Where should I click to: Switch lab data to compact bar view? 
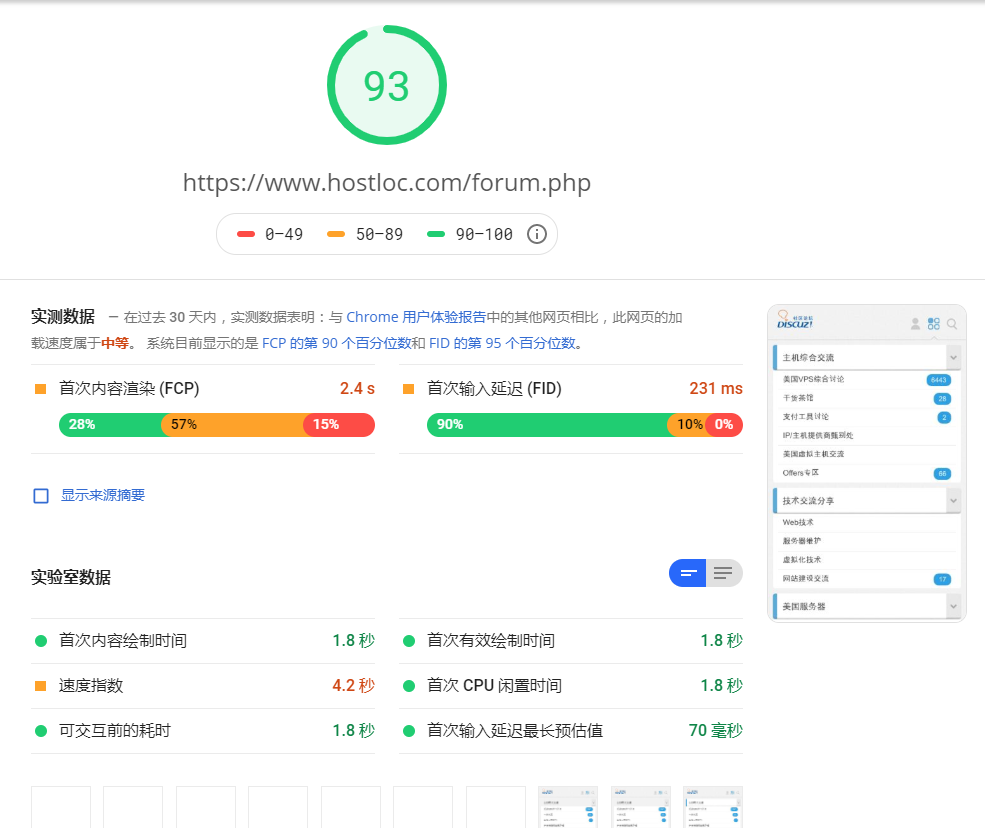pos(688,573)
